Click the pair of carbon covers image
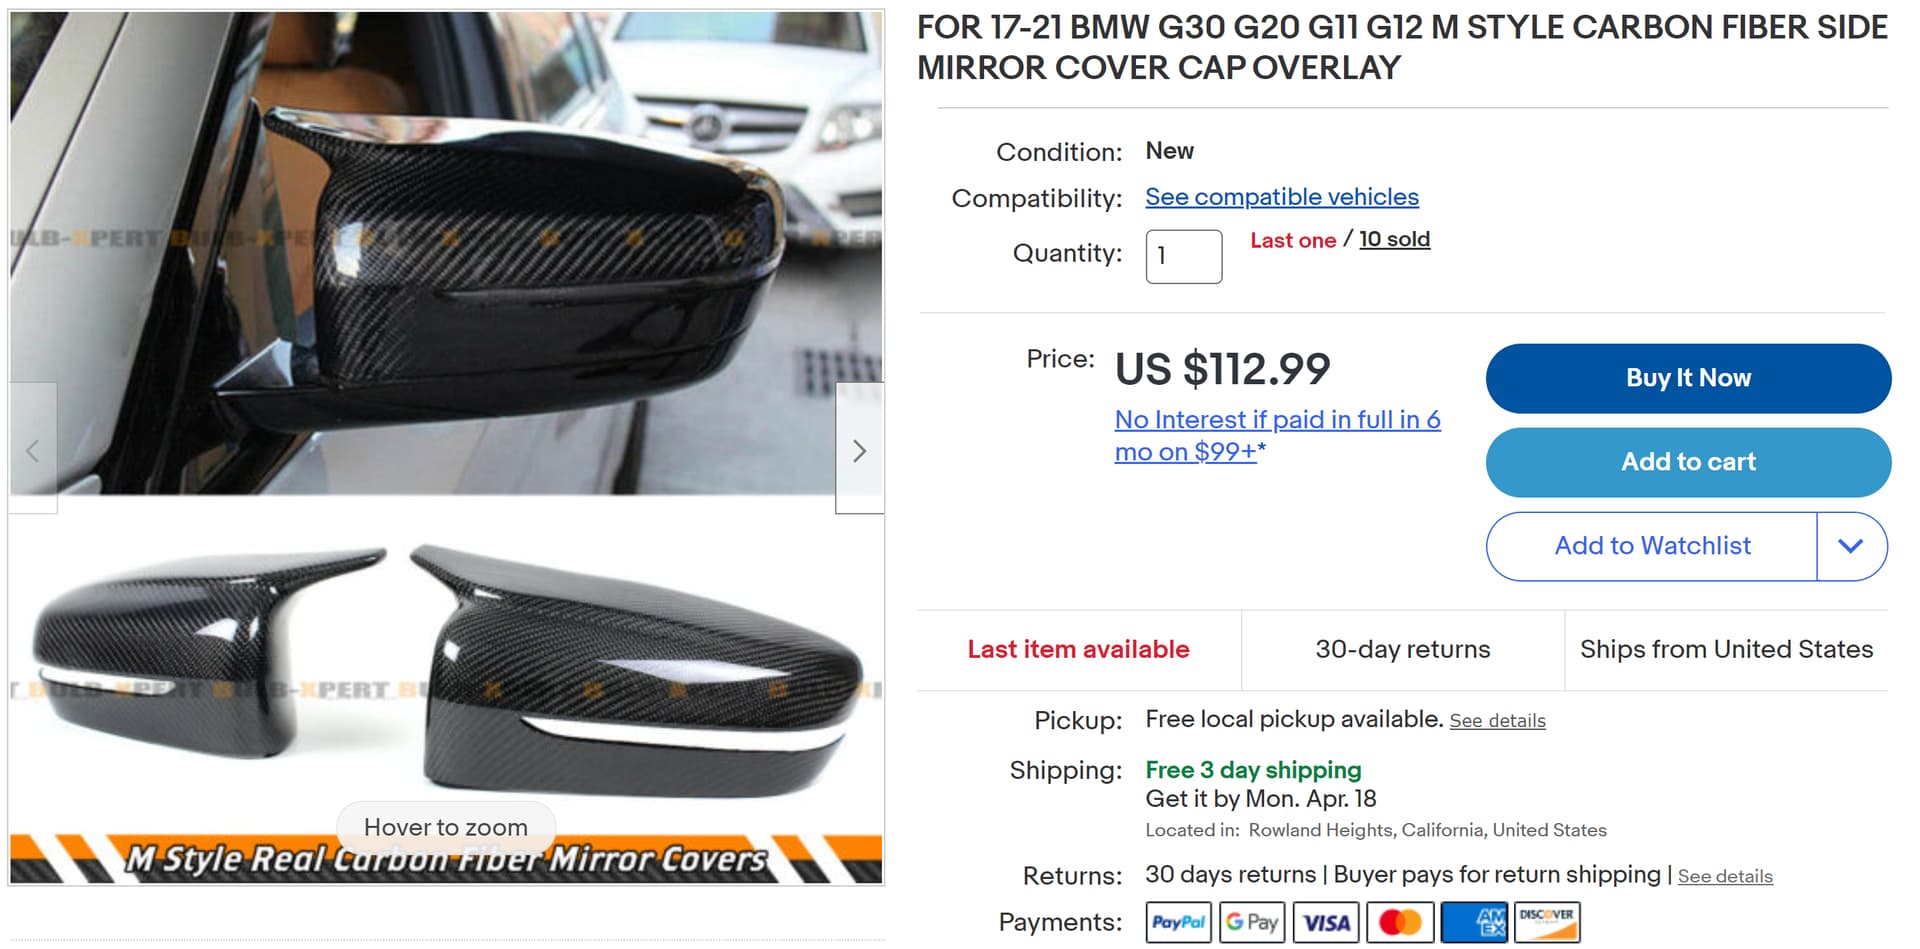1920x949 pixels. click(446, 690)
